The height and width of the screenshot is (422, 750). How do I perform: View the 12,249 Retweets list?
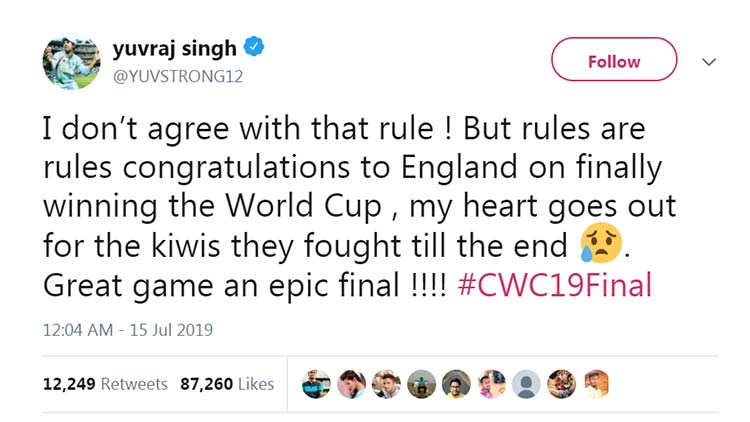(105, 384)
